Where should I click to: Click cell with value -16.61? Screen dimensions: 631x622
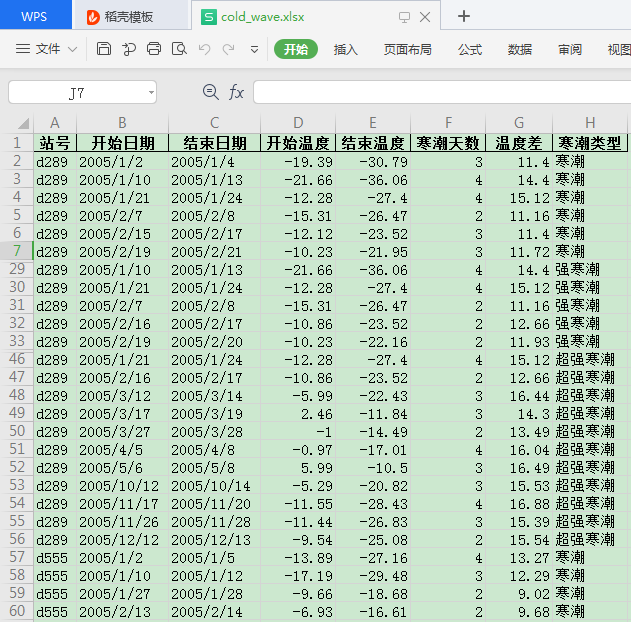373,612
